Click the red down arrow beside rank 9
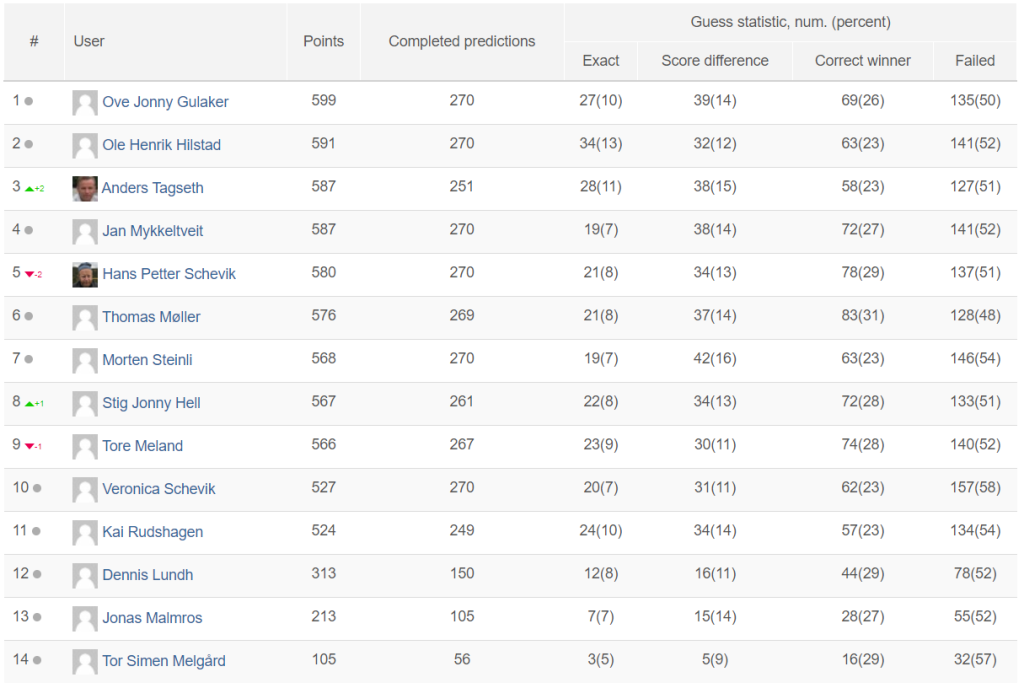1024x688 pixels. coord(29,446)
